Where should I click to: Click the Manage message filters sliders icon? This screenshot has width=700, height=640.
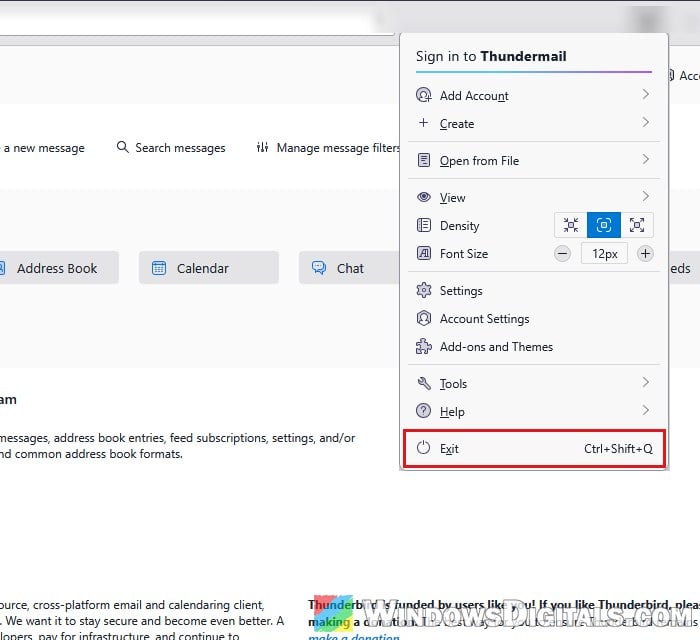pyautogui.click(x=262, y=147)
